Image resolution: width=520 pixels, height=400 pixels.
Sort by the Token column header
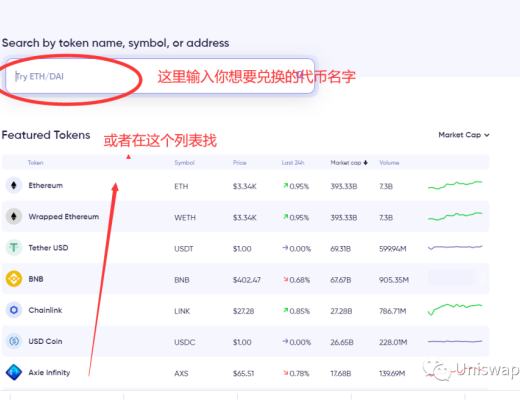click(x=36, y=163)
